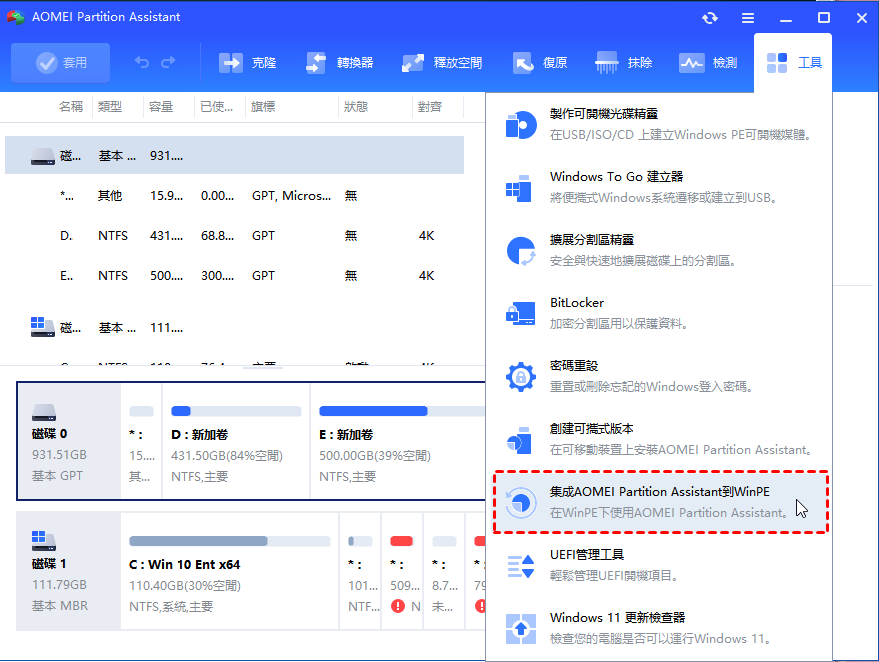
Task: Select the 509... partition block with warning
Action: coord(403,571)
